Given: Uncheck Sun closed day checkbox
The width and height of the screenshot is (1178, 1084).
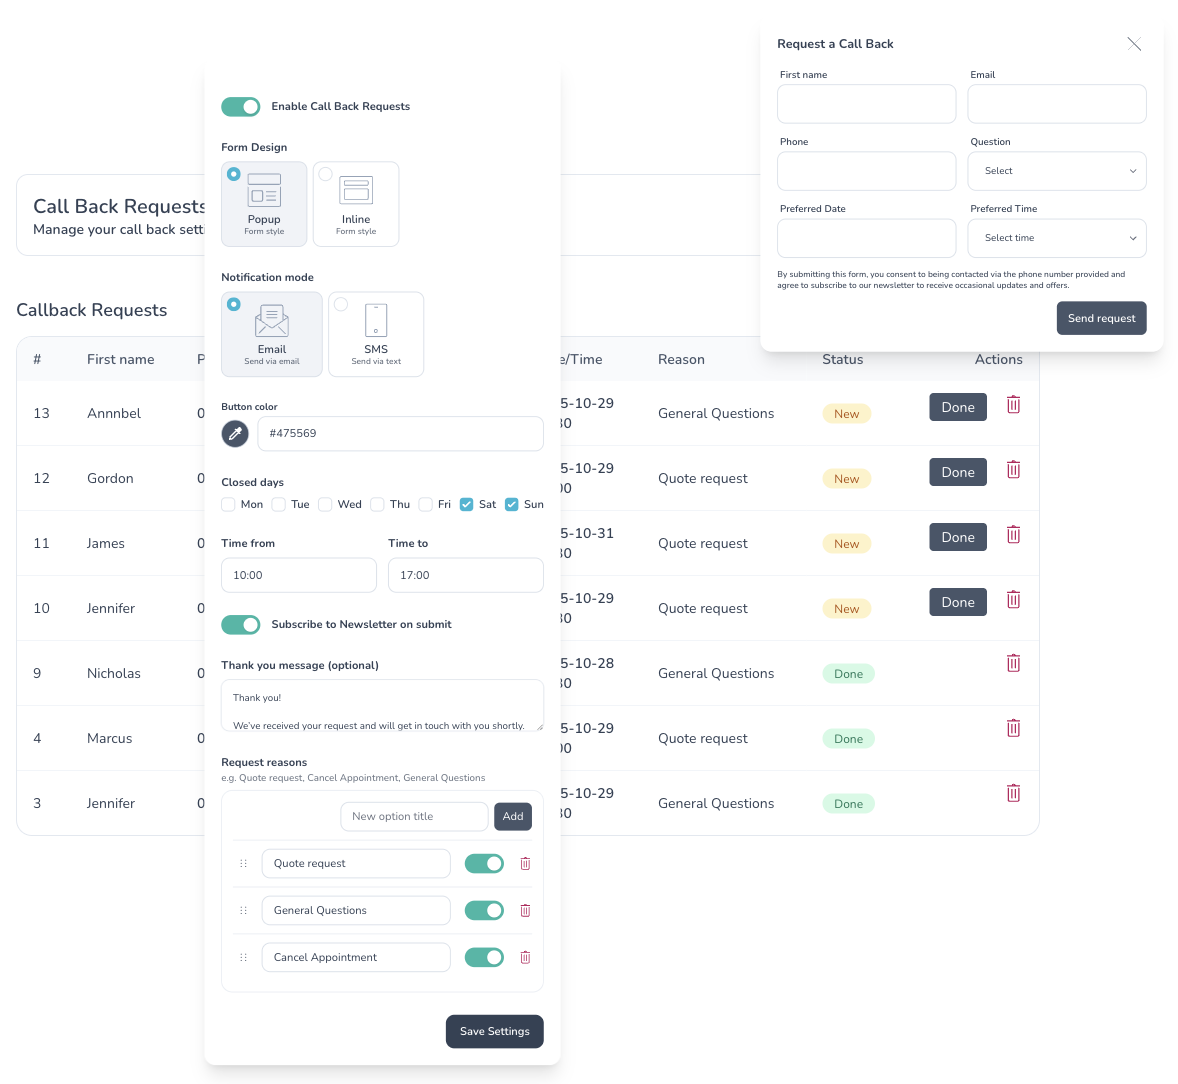Looking at the screenshot, I should pyautogui.click(x=512, y=504).
